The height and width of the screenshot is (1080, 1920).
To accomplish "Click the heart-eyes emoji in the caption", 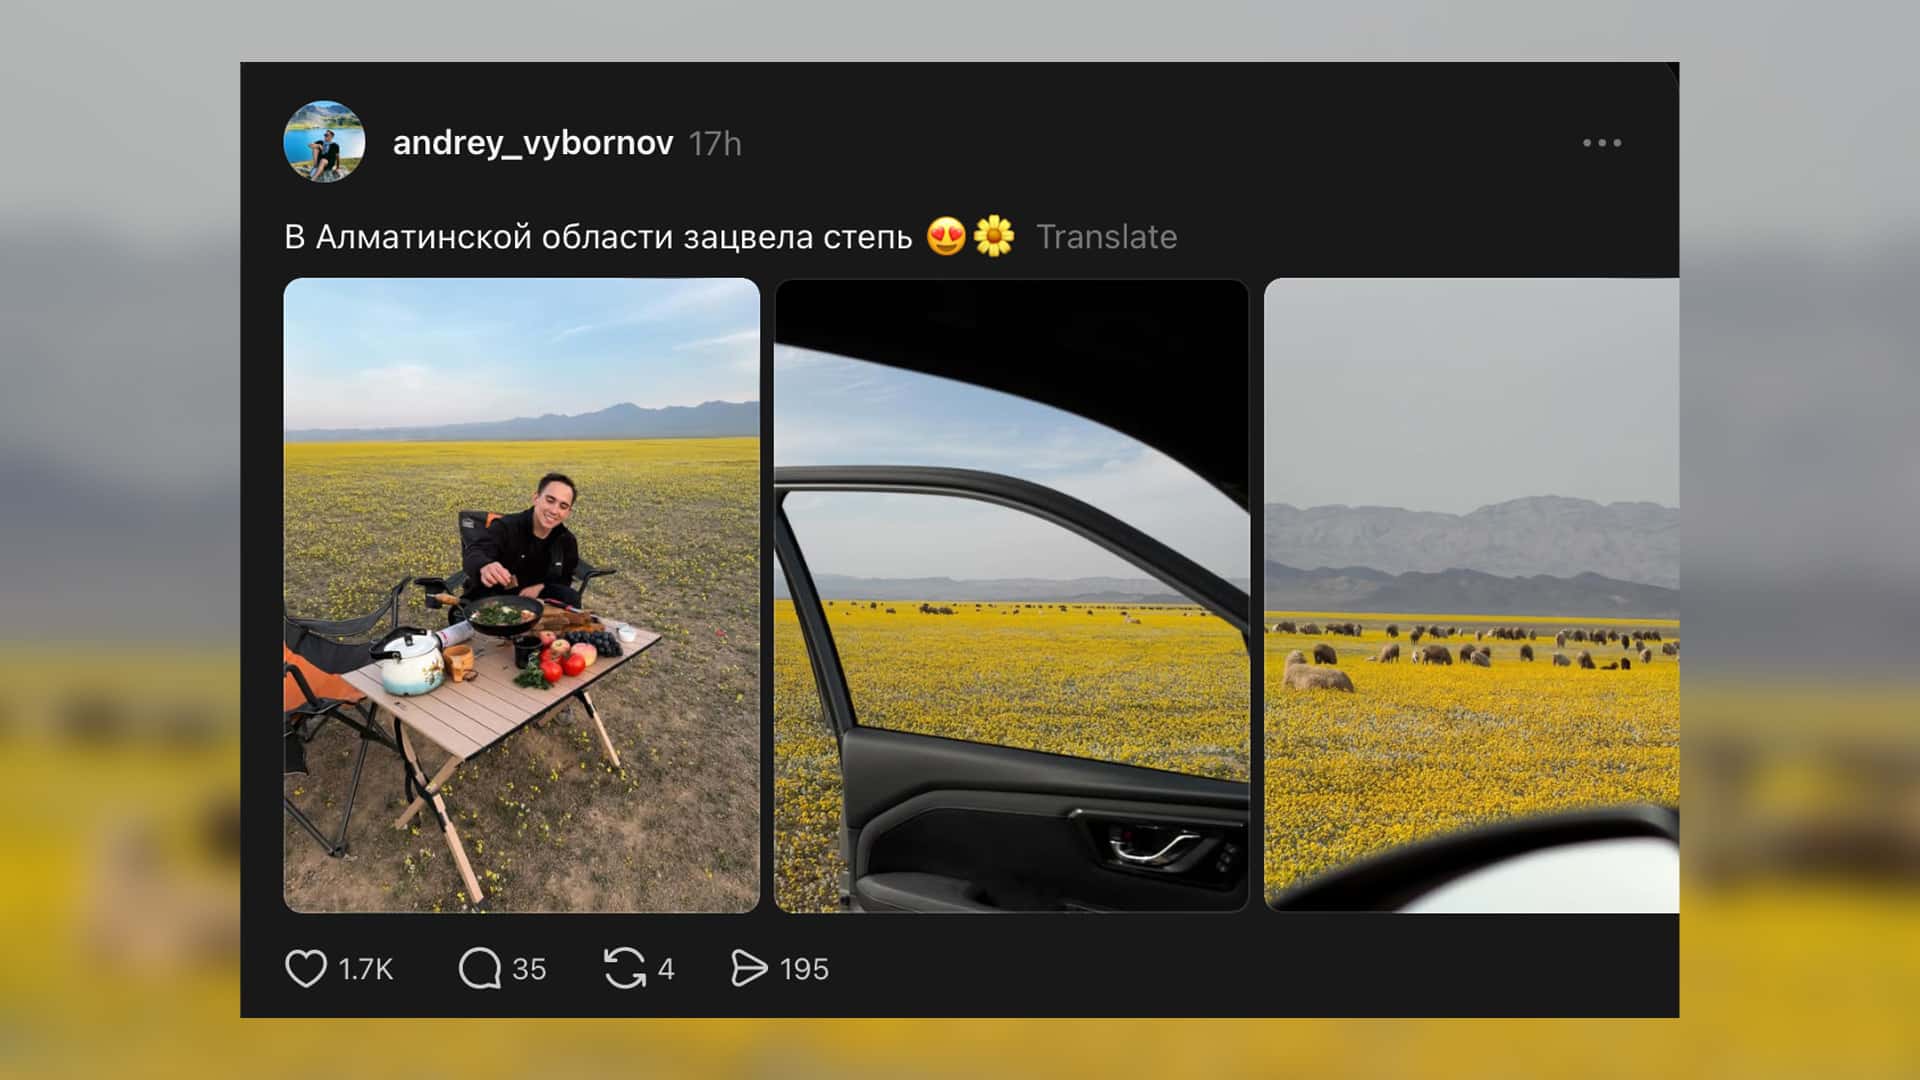I will click(946, 237).
